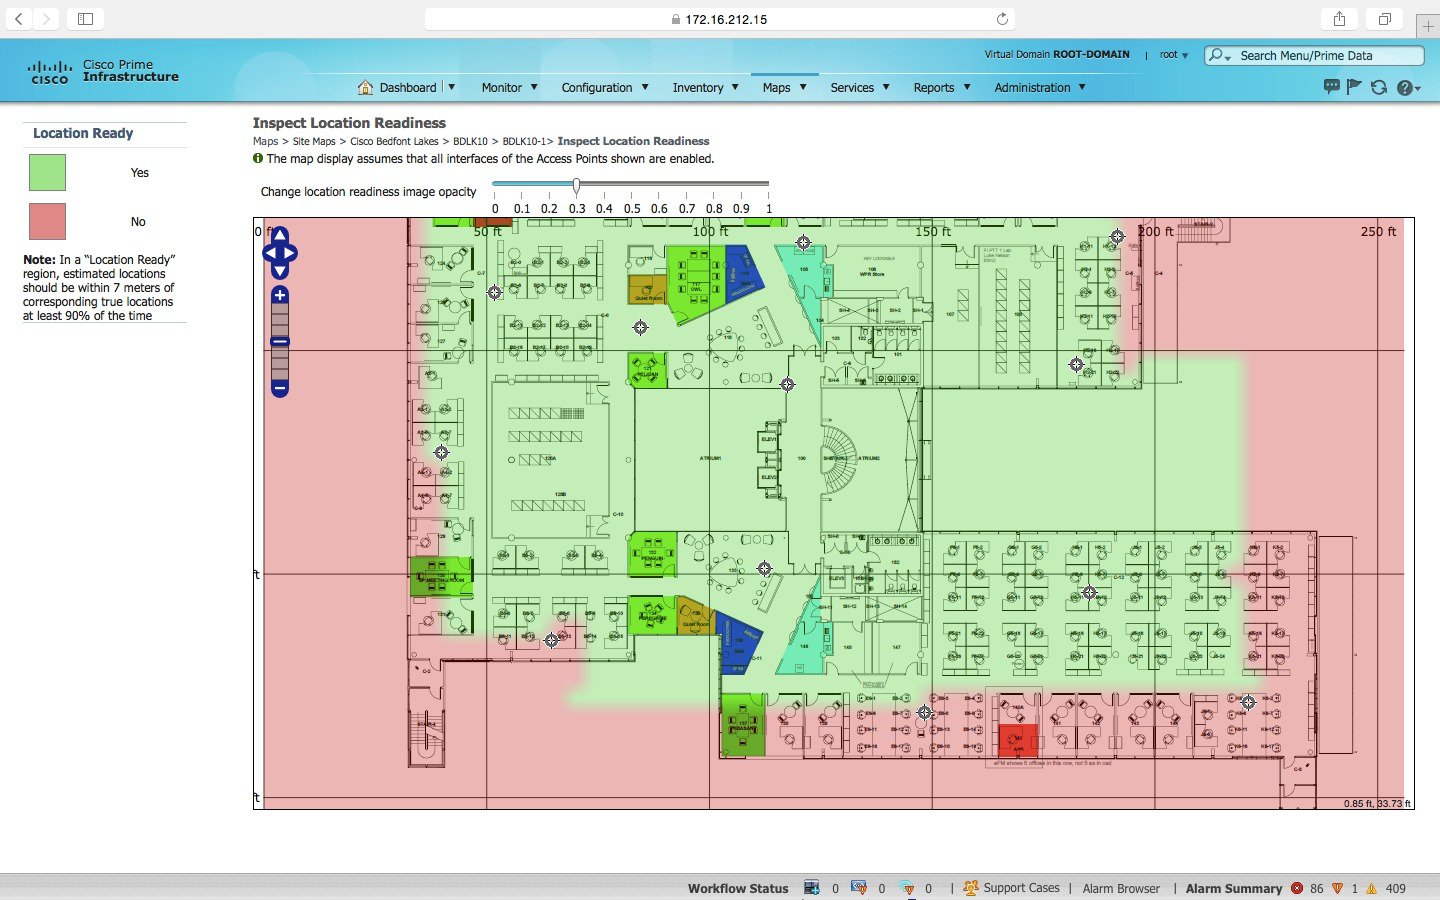Image resolution: width=1440 pixels, height=900 pixels.
Task: Follow the Site Maps breadcrumb link
Action: tap(314, 141)
